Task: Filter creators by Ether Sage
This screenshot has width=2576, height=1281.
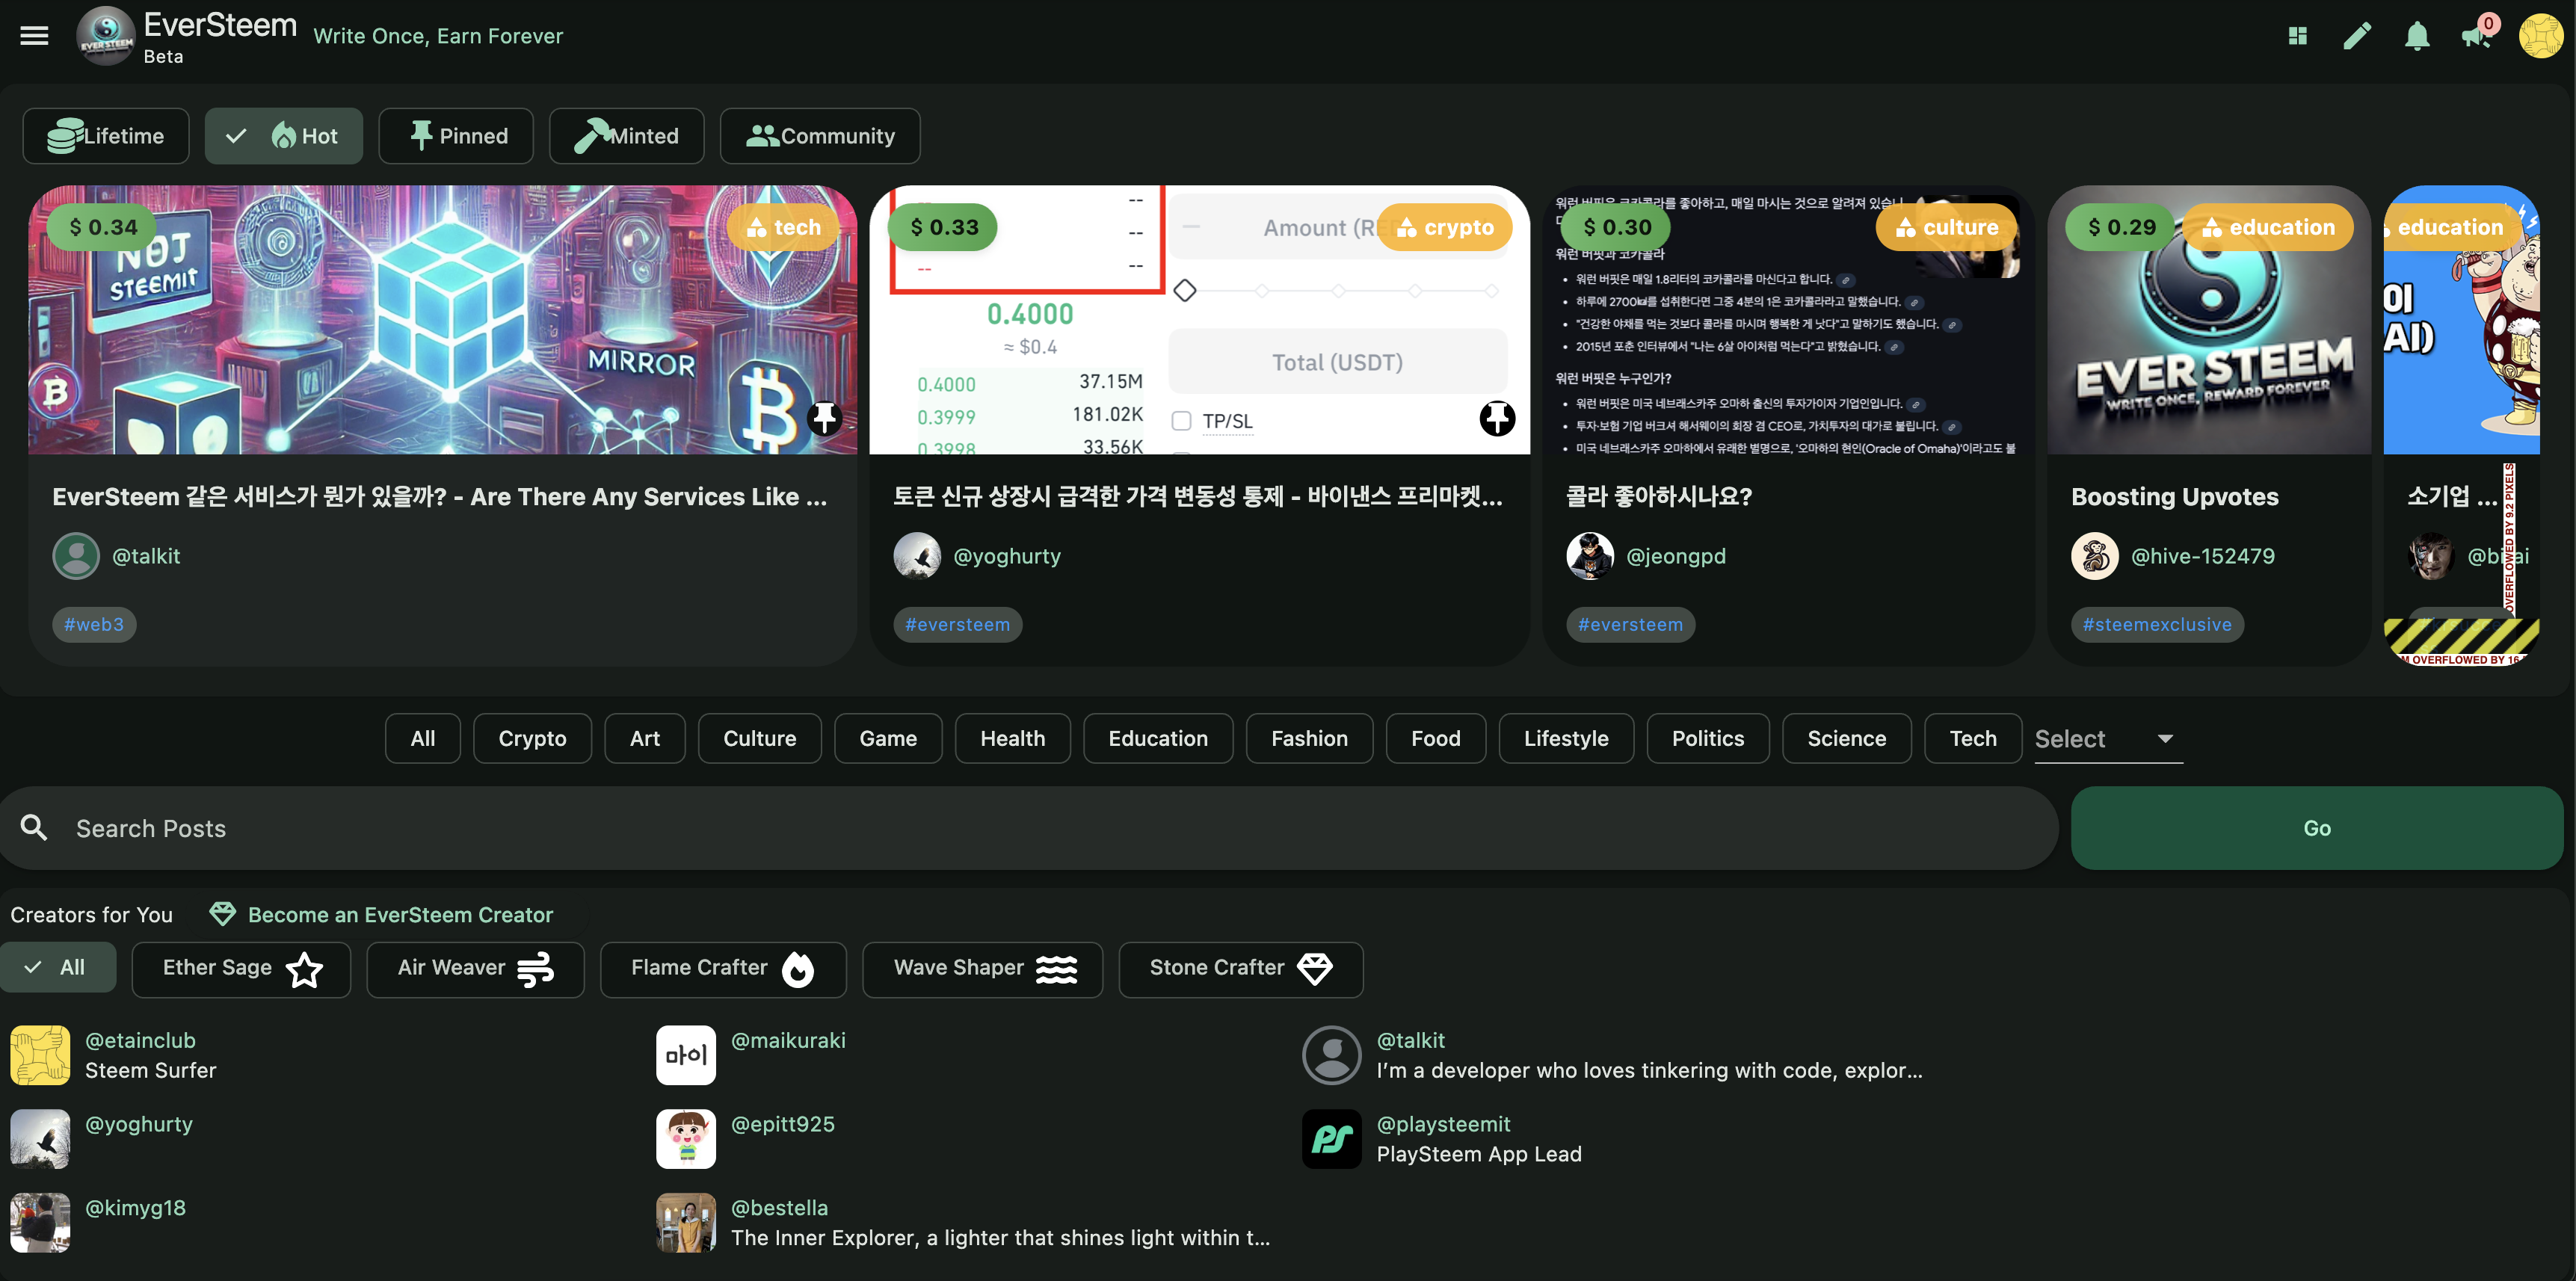Action: click(241, 968)
